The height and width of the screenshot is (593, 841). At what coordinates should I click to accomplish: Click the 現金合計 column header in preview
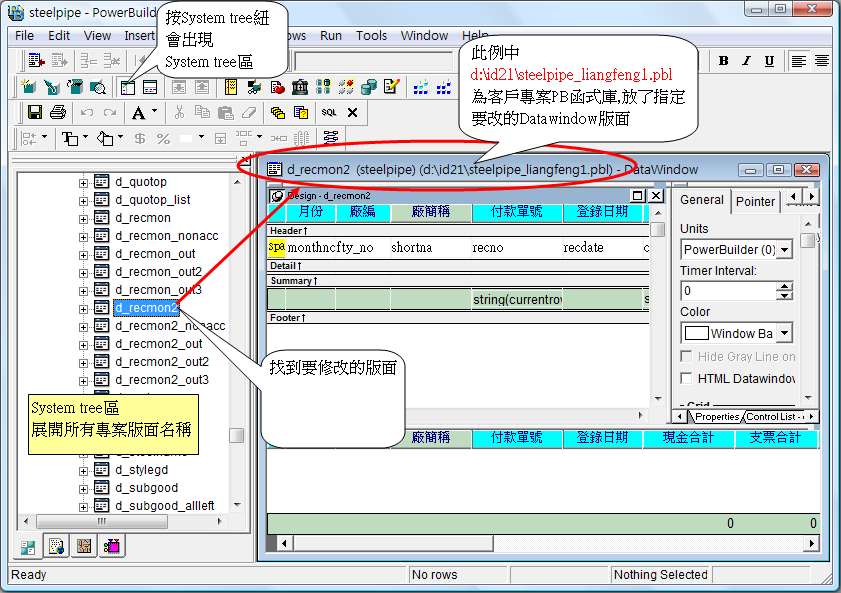(689, 438)
